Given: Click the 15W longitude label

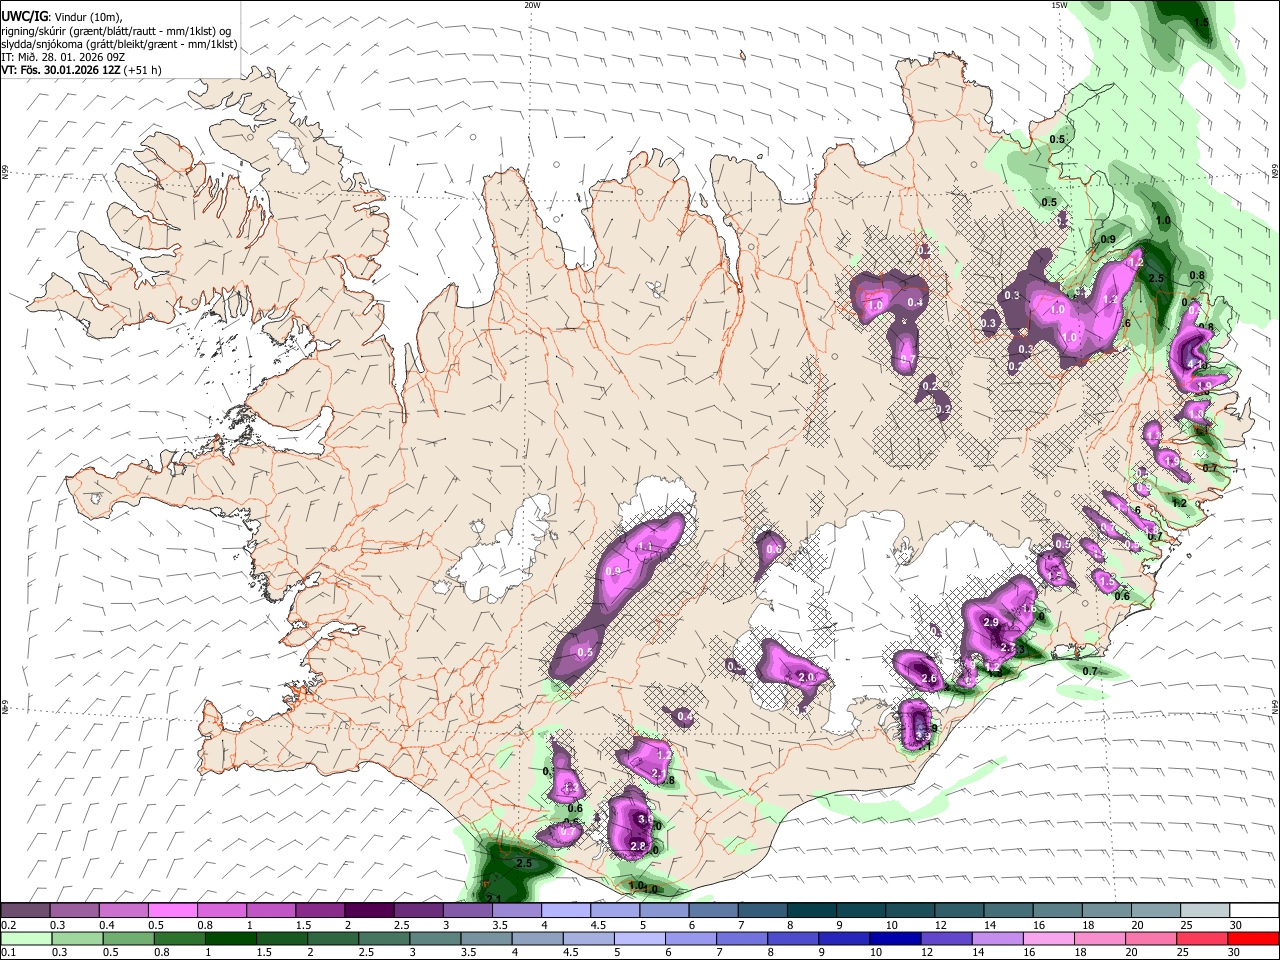Looking at the screenshot, I should coord(1059,5).
